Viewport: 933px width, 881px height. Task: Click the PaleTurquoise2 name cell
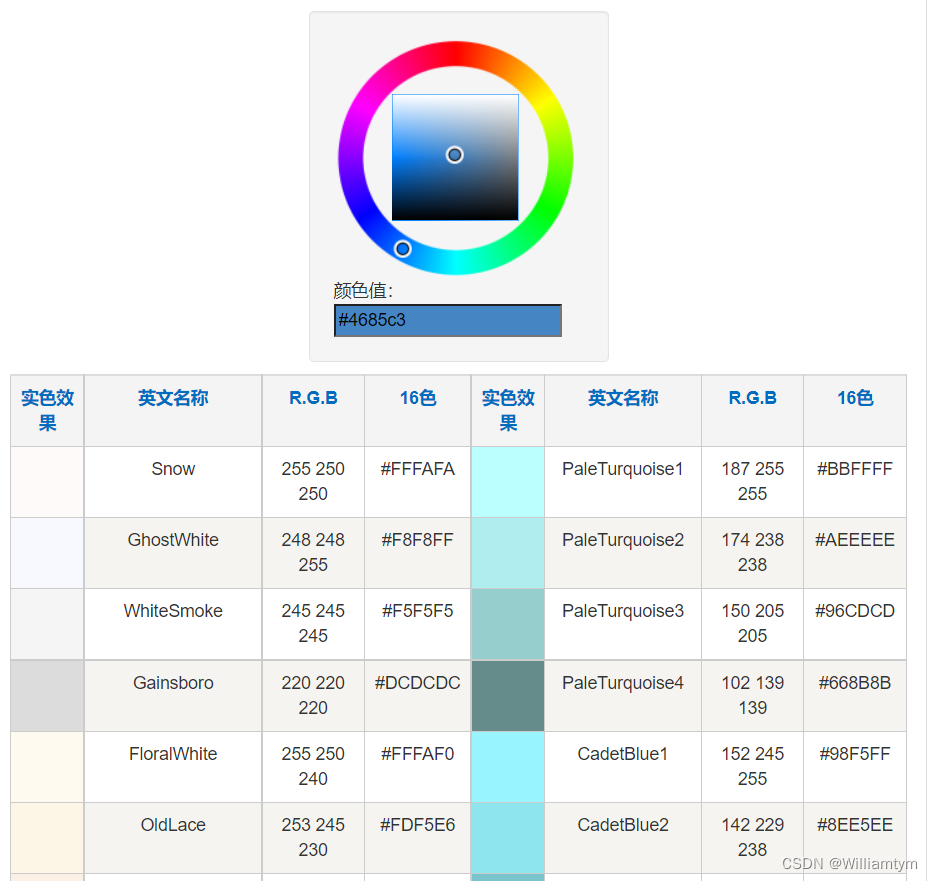[x=623, y=553]
